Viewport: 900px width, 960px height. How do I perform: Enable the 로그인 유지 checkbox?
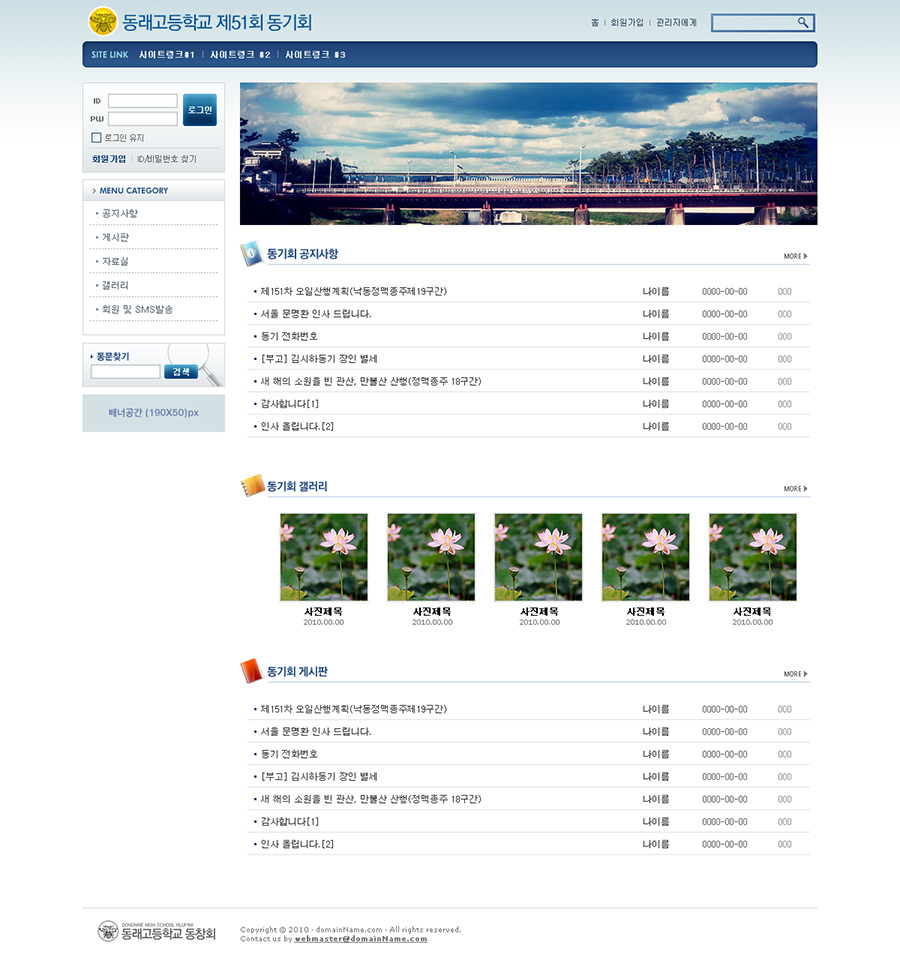pos(96,138)
